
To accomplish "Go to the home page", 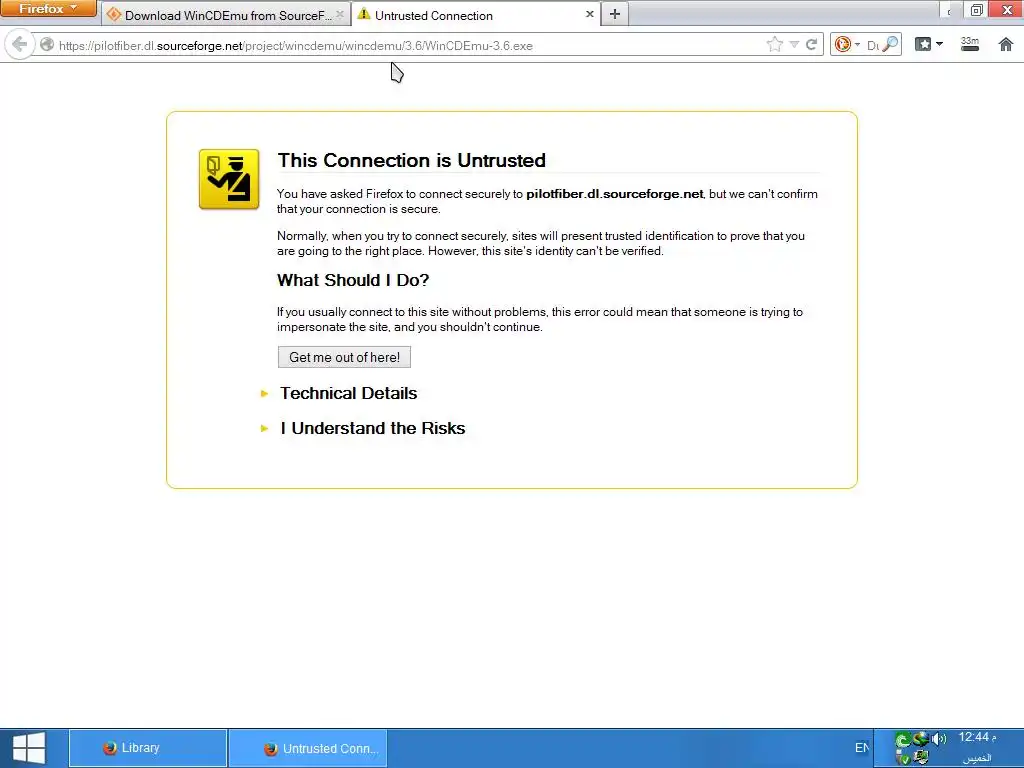I will point(1006,44).
